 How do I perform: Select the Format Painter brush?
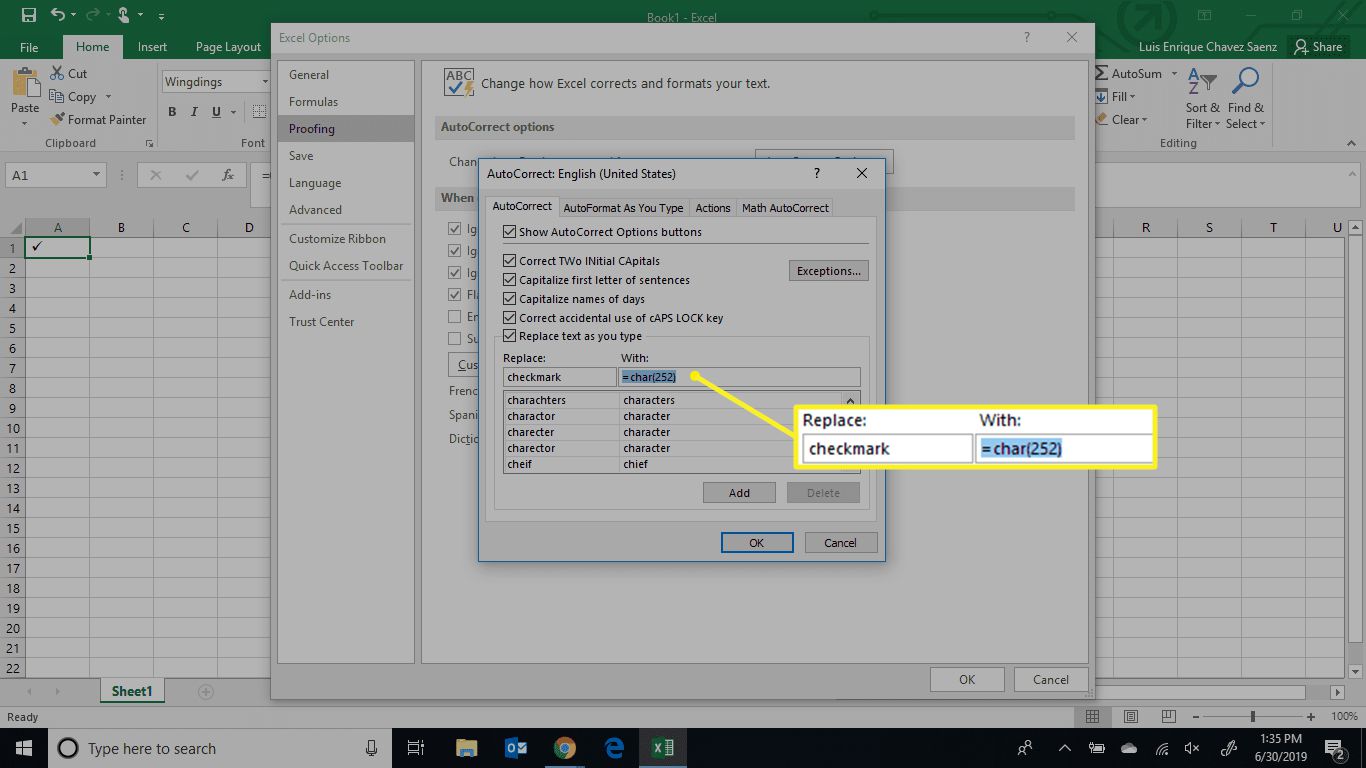tap(57, 119)
